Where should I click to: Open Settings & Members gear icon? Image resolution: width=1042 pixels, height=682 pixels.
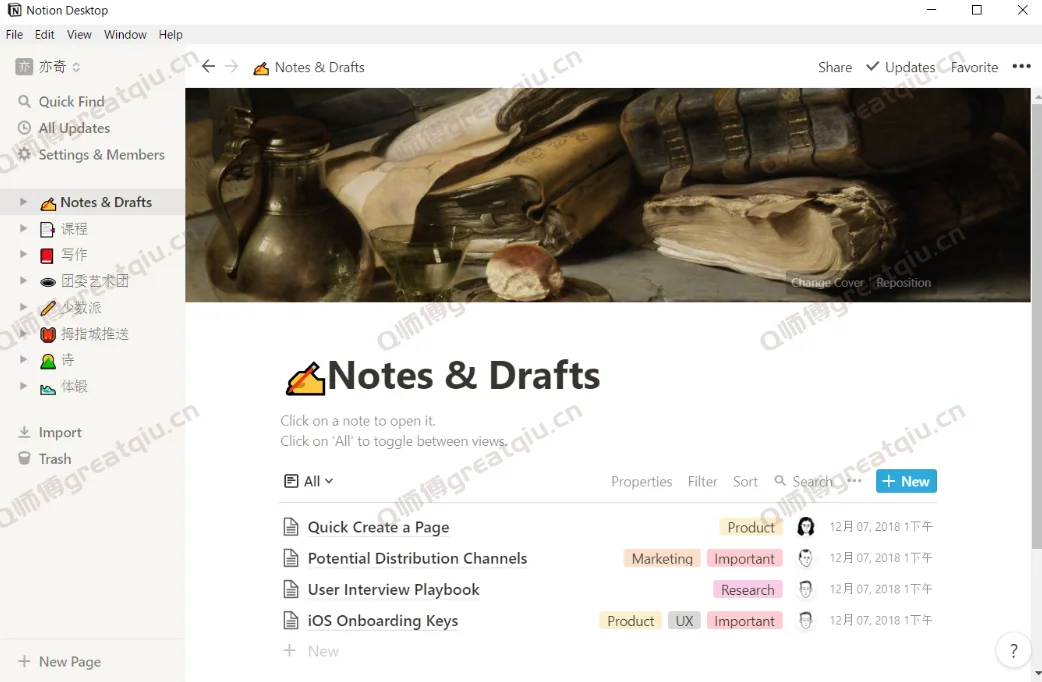[x=25, y=155]
